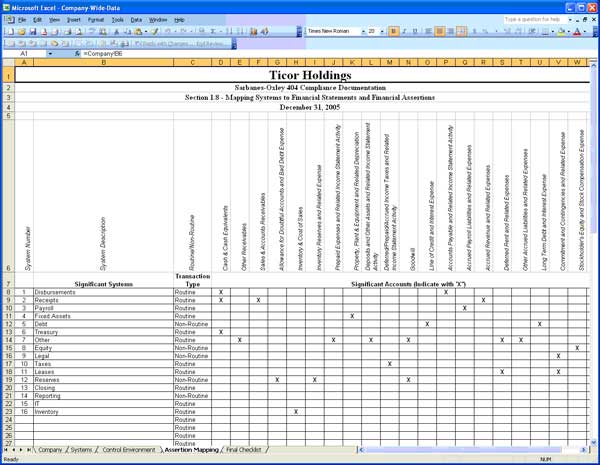Click the Paste clipboard icon
The image size is (600, 465).
click(x=138, y=31)
